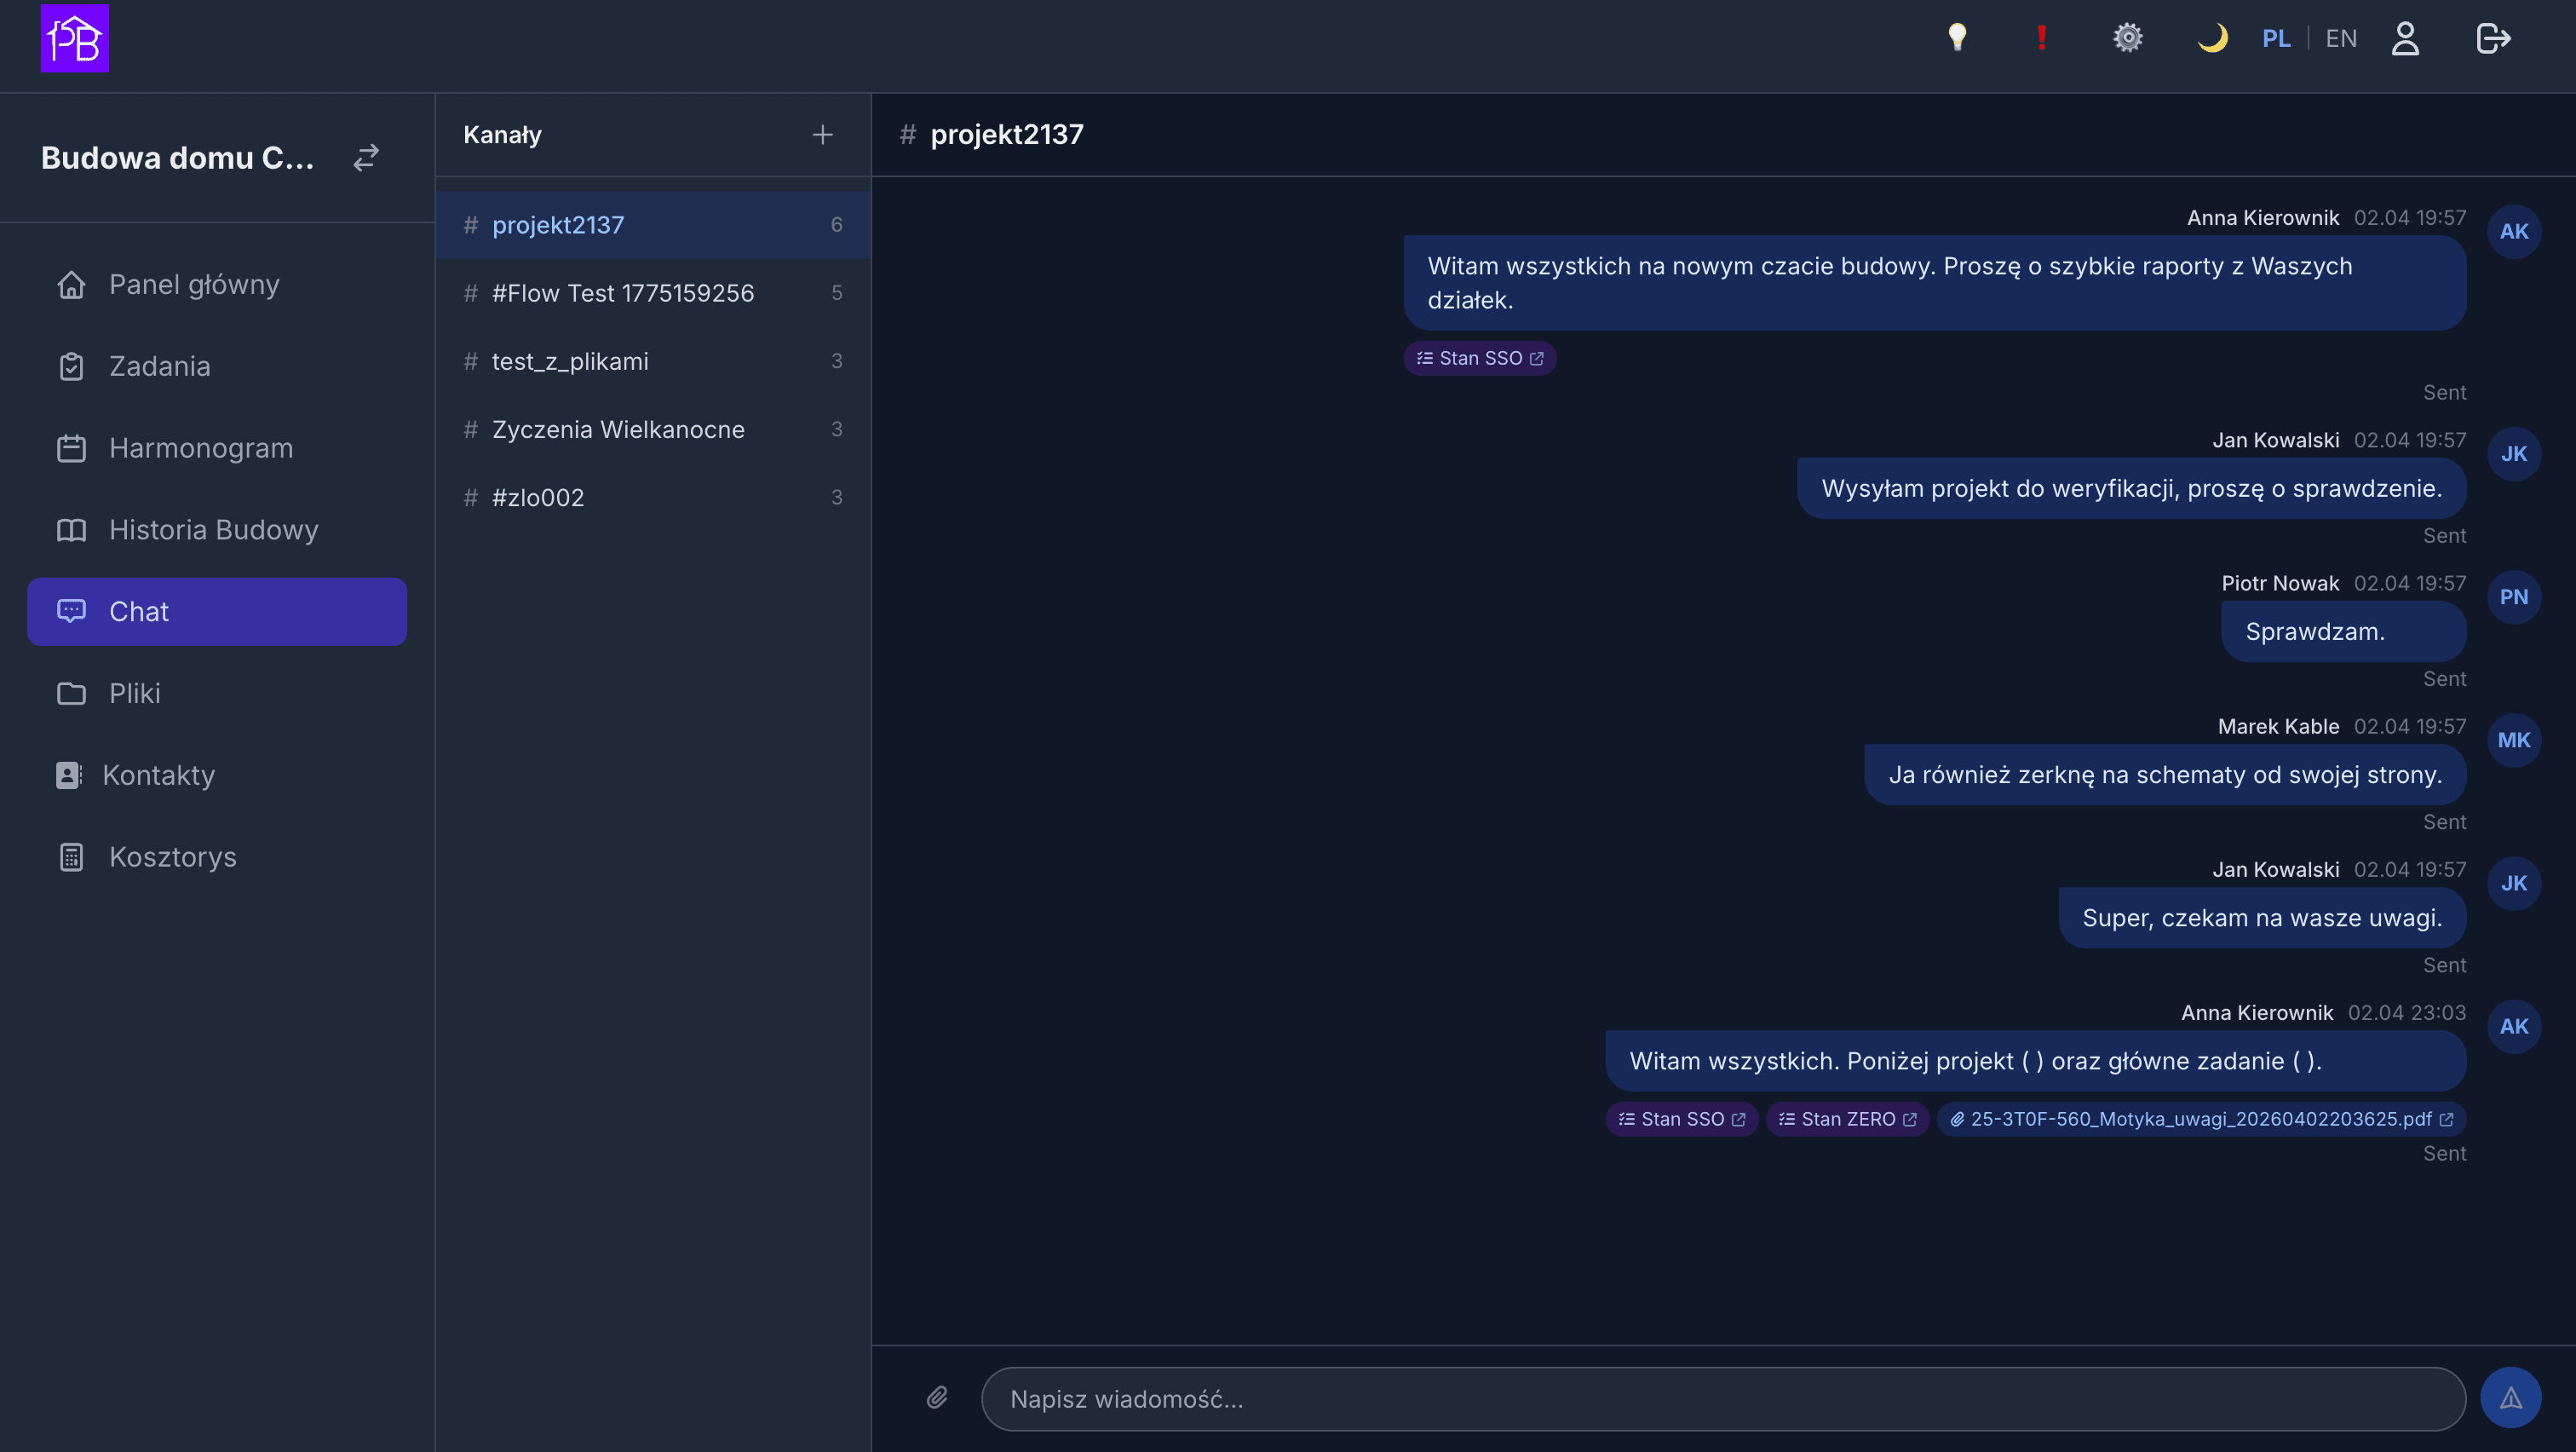
Task: Send message with the round send button
Action: (x=2510, y=1397)
